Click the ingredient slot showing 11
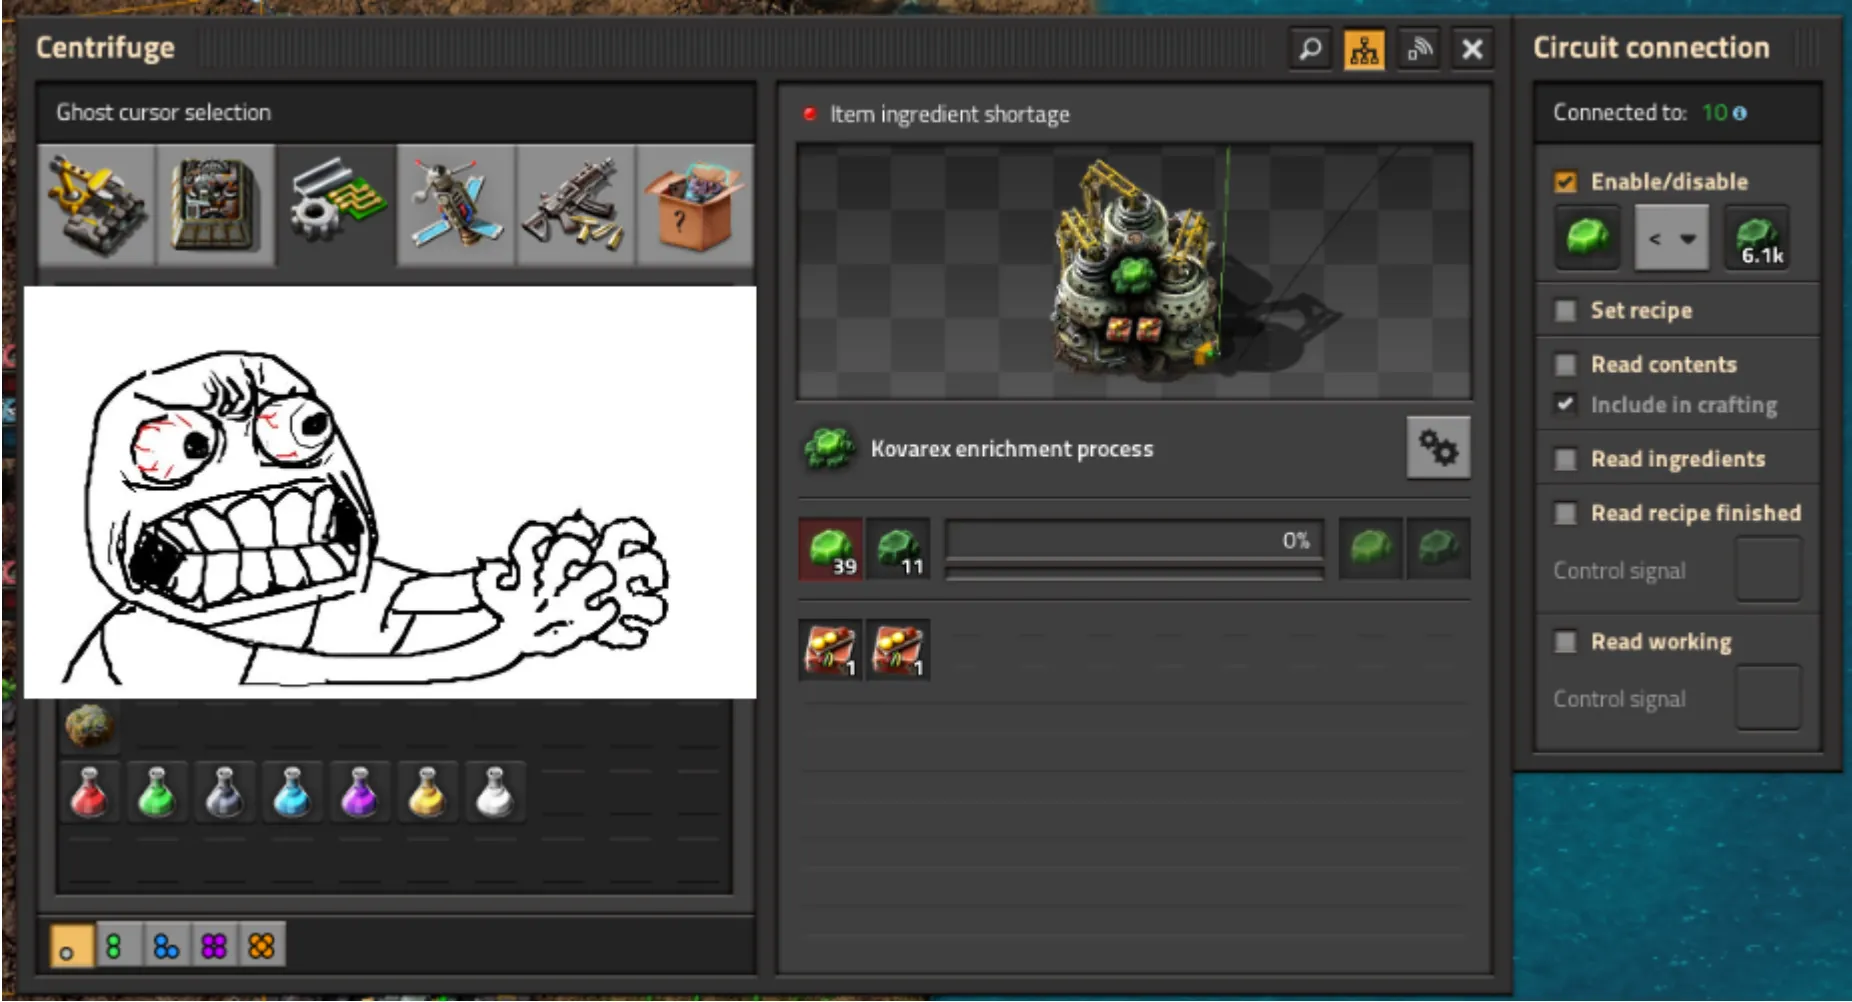The image size is (1852, 1002). (898, 549)
